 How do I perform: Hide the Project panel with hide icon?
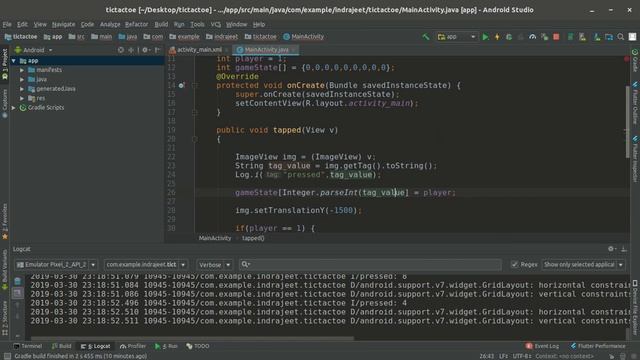tap(158, 50)
